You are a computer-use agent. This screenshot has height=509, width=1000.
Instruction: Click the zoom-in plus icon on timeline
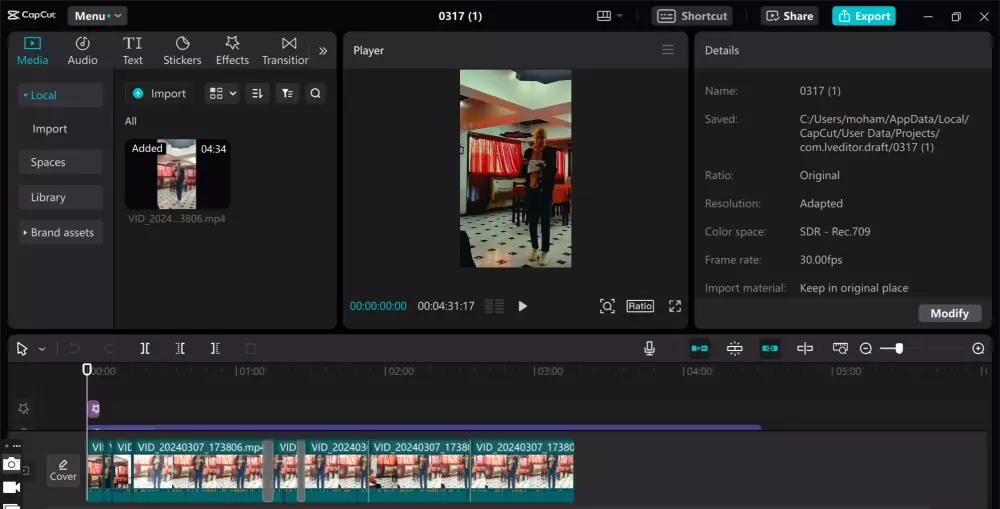[978, 348]
